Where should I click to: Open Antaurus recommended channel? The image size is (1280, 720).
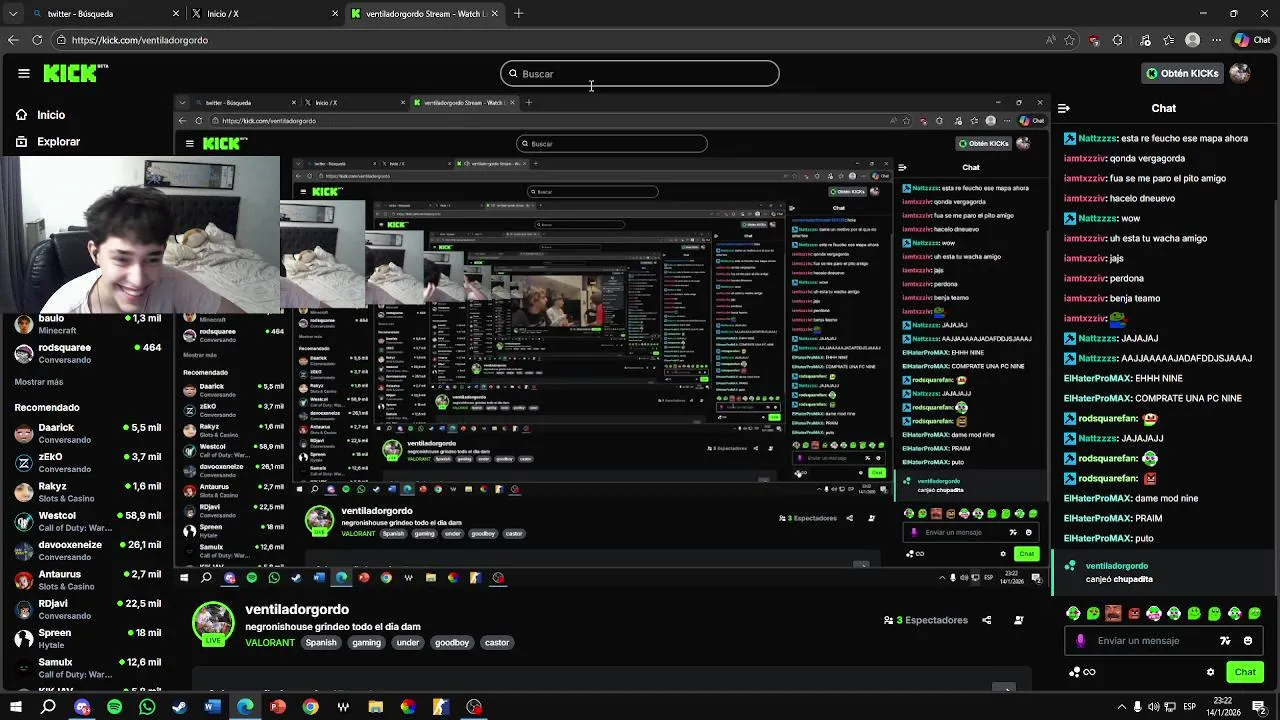[88, 580]
